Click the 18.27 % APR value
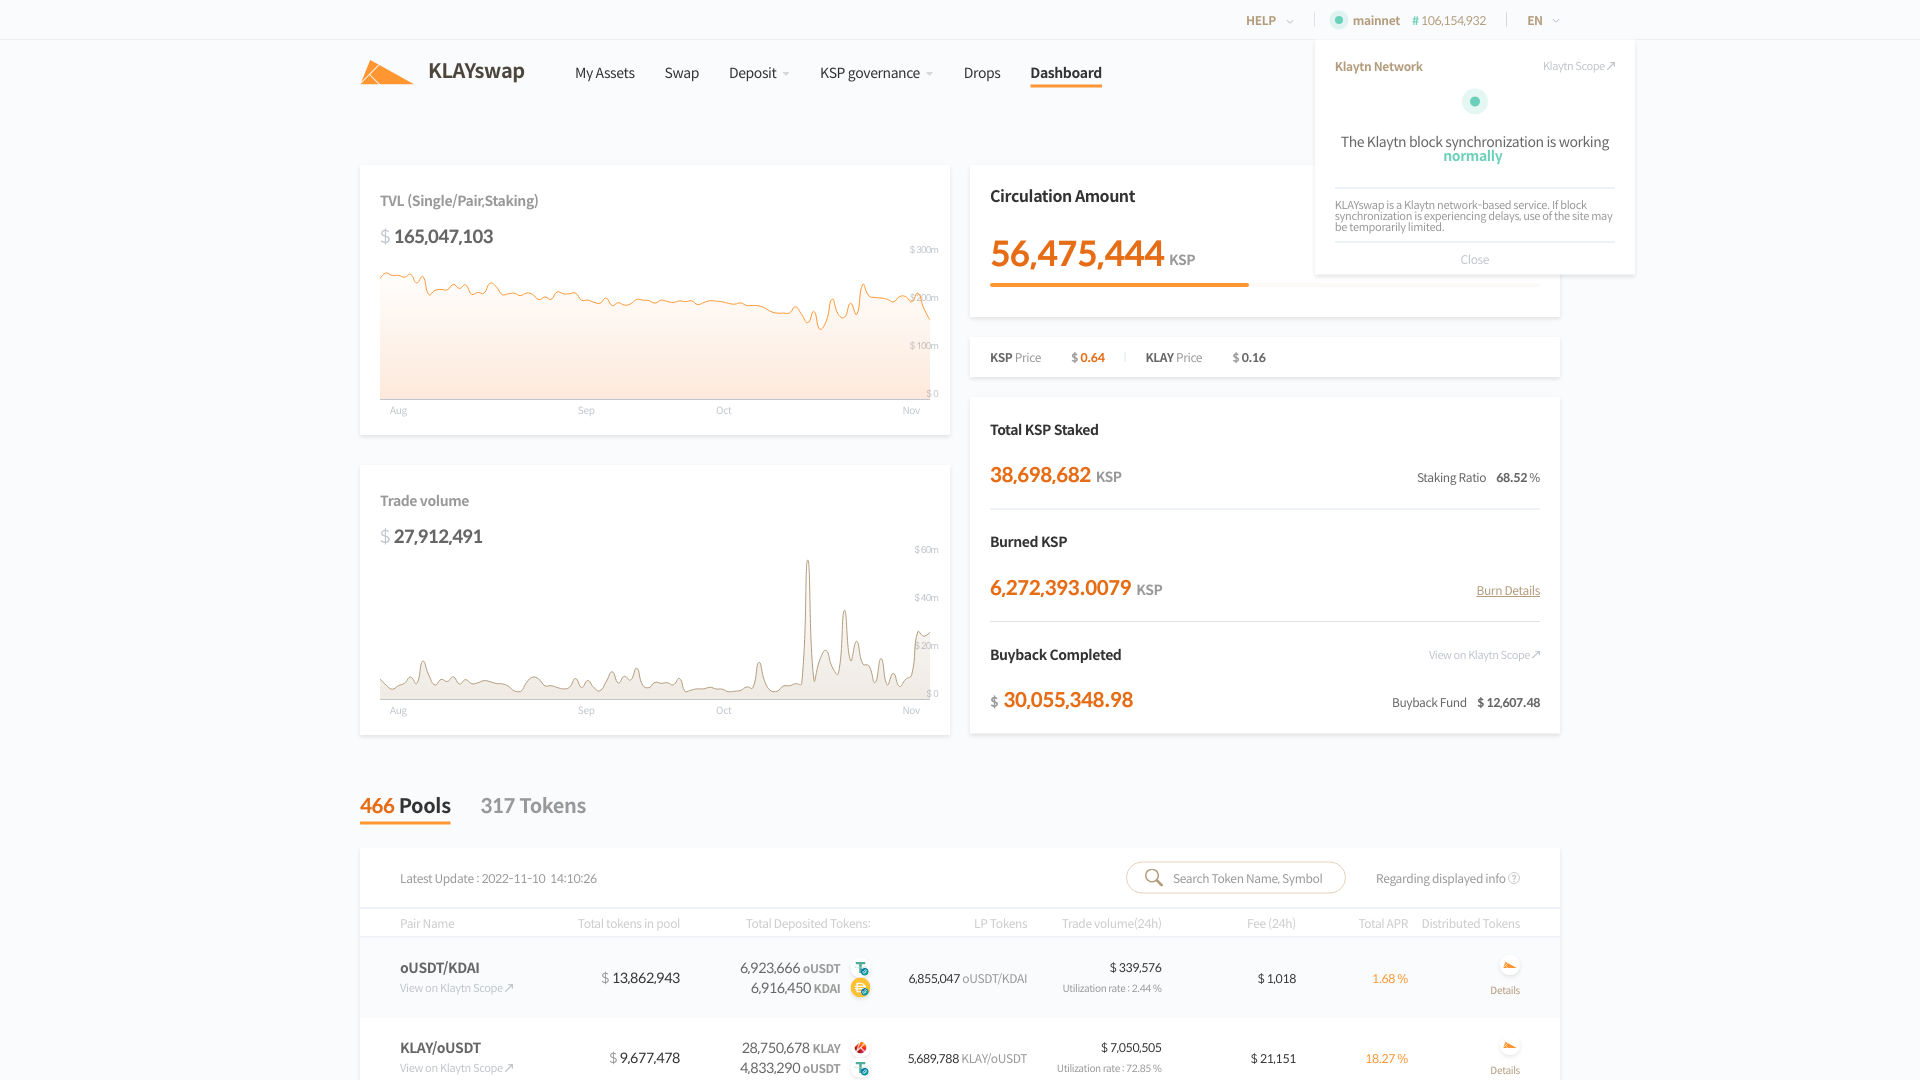 (x=1386, y=1059)
